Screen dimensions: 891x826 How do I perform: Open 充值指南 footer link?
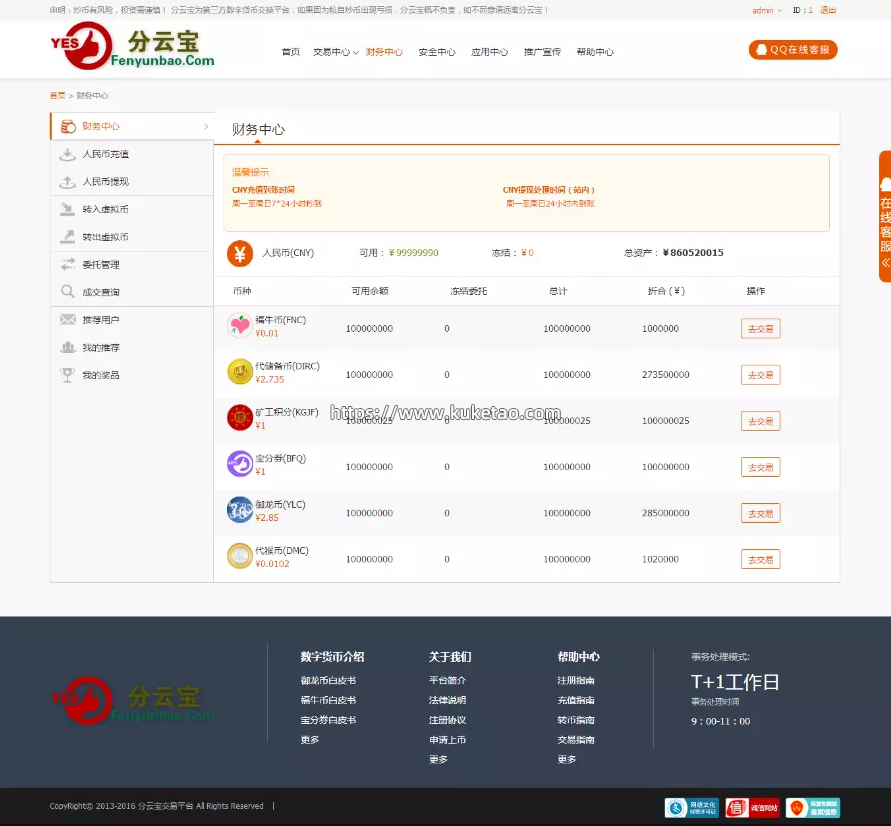coord(576,700)
